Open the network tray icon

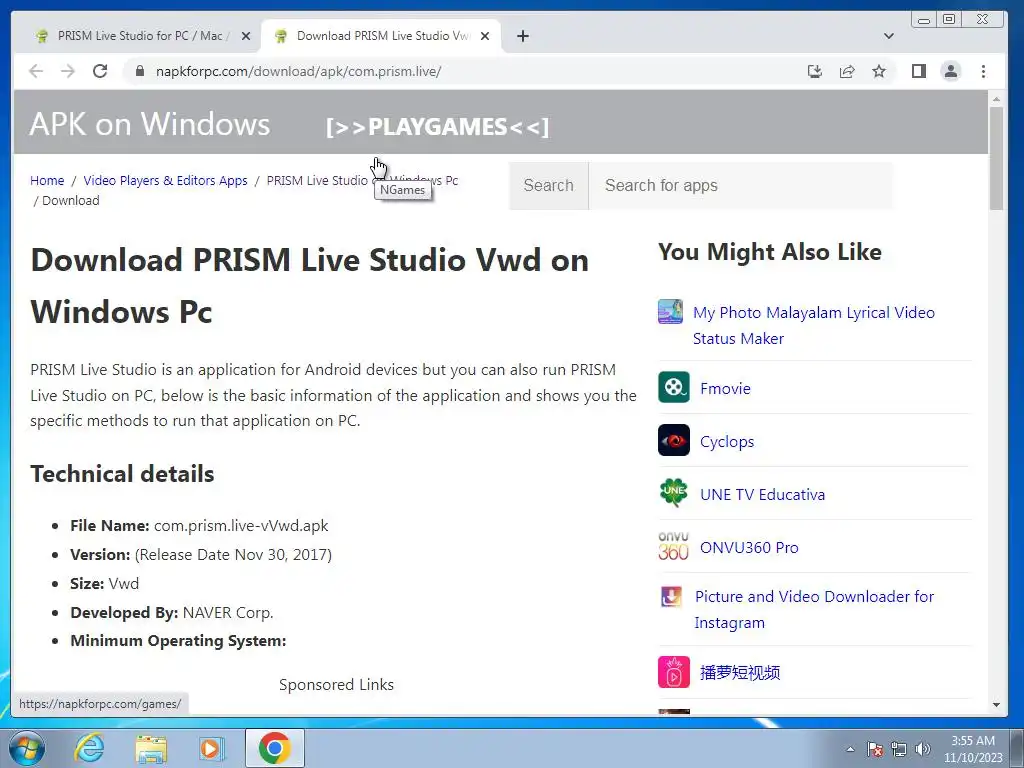899,749
